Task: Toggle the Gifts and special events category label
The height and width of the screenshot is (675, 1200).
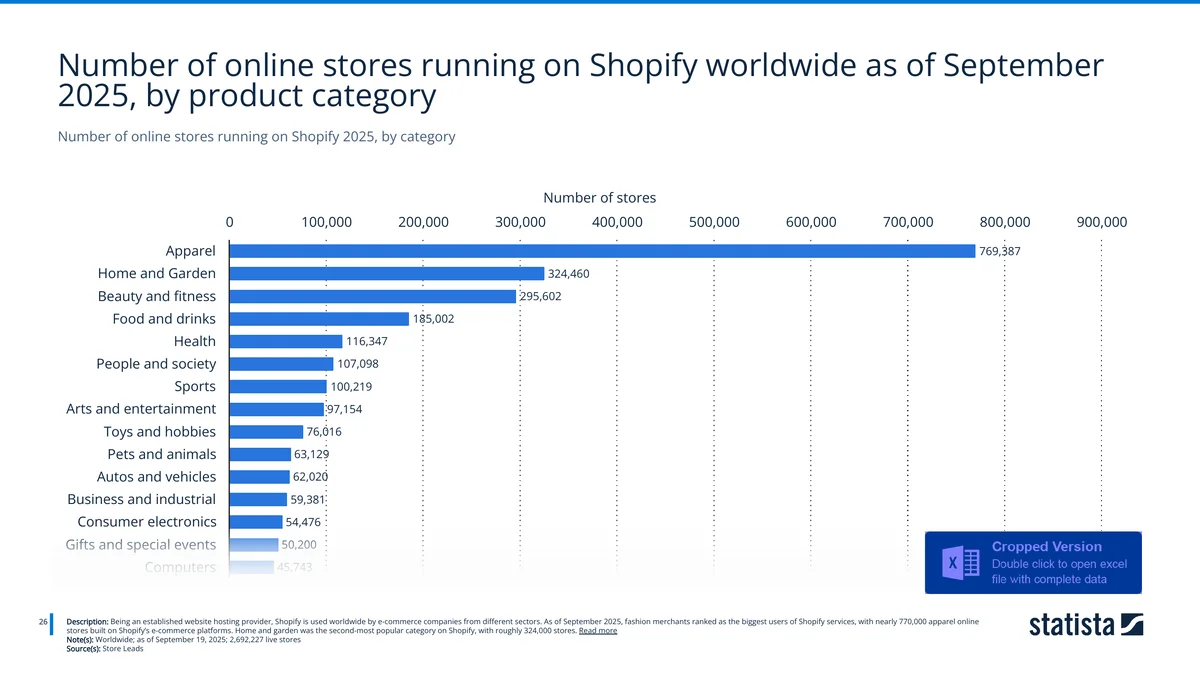Action: pyautogui.click(x=140, y=544)
